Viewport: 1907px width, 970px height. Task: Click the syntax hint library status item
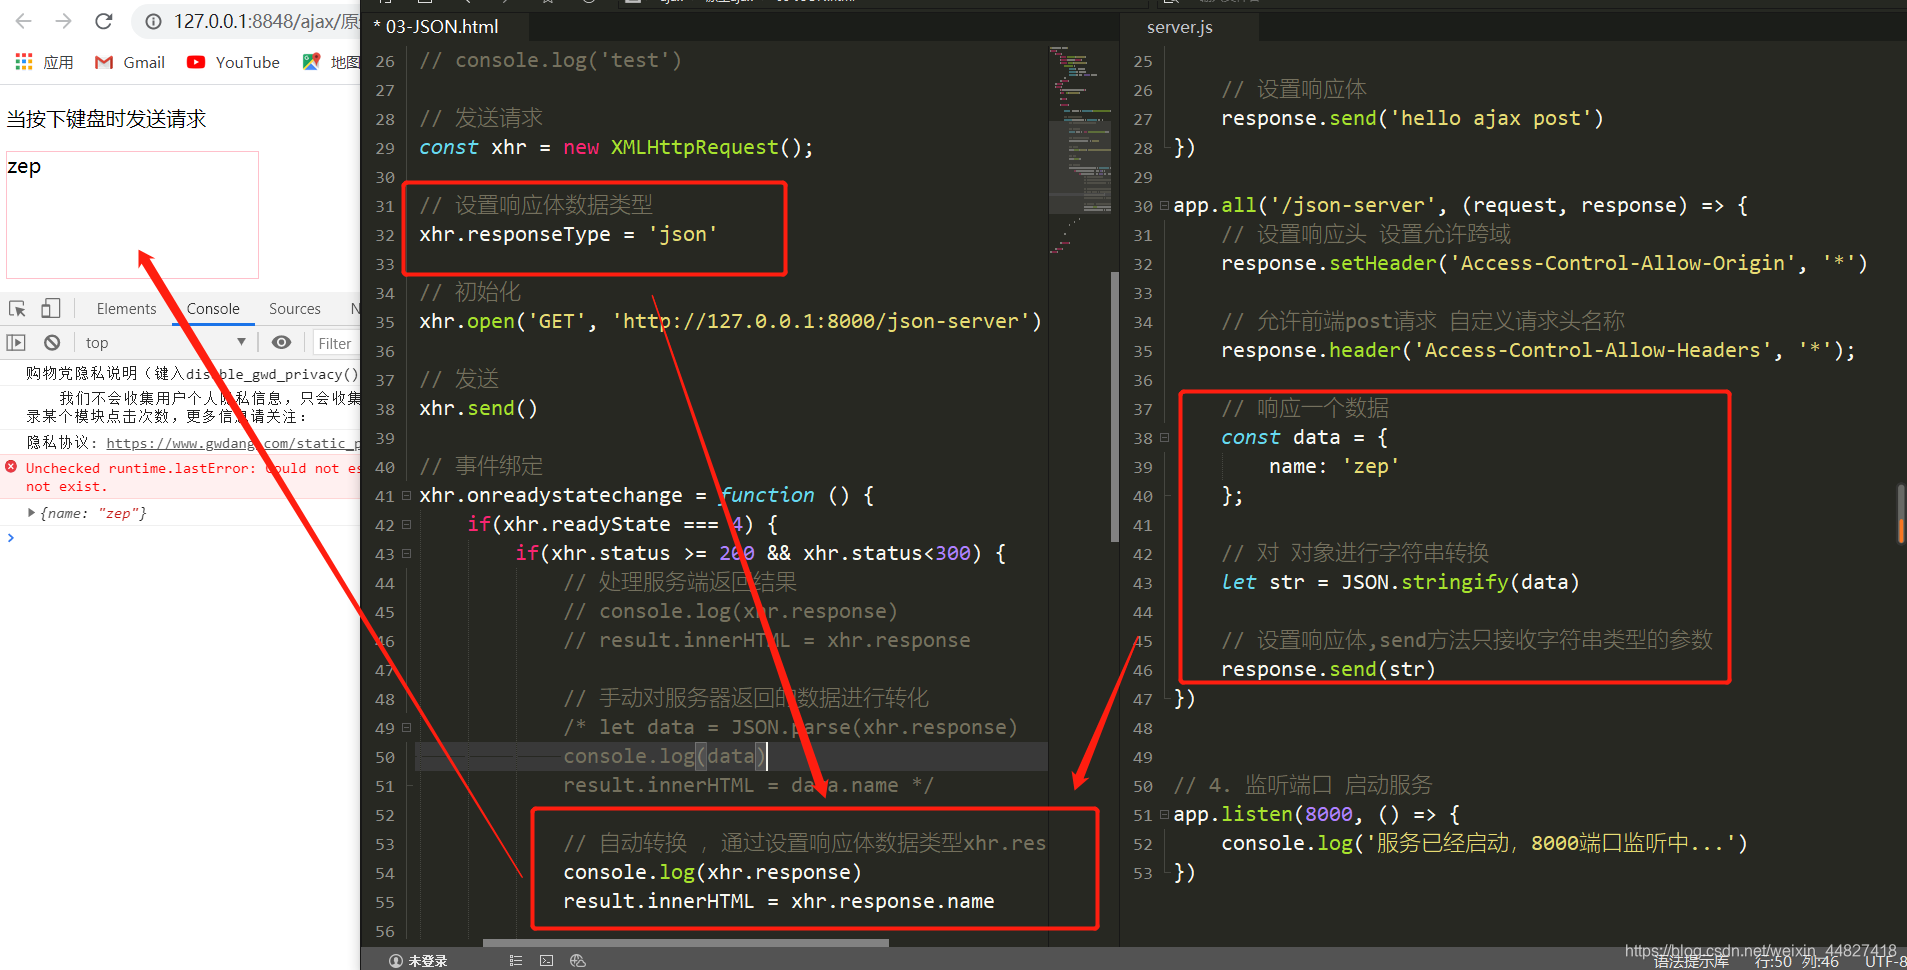point(1691,962)
